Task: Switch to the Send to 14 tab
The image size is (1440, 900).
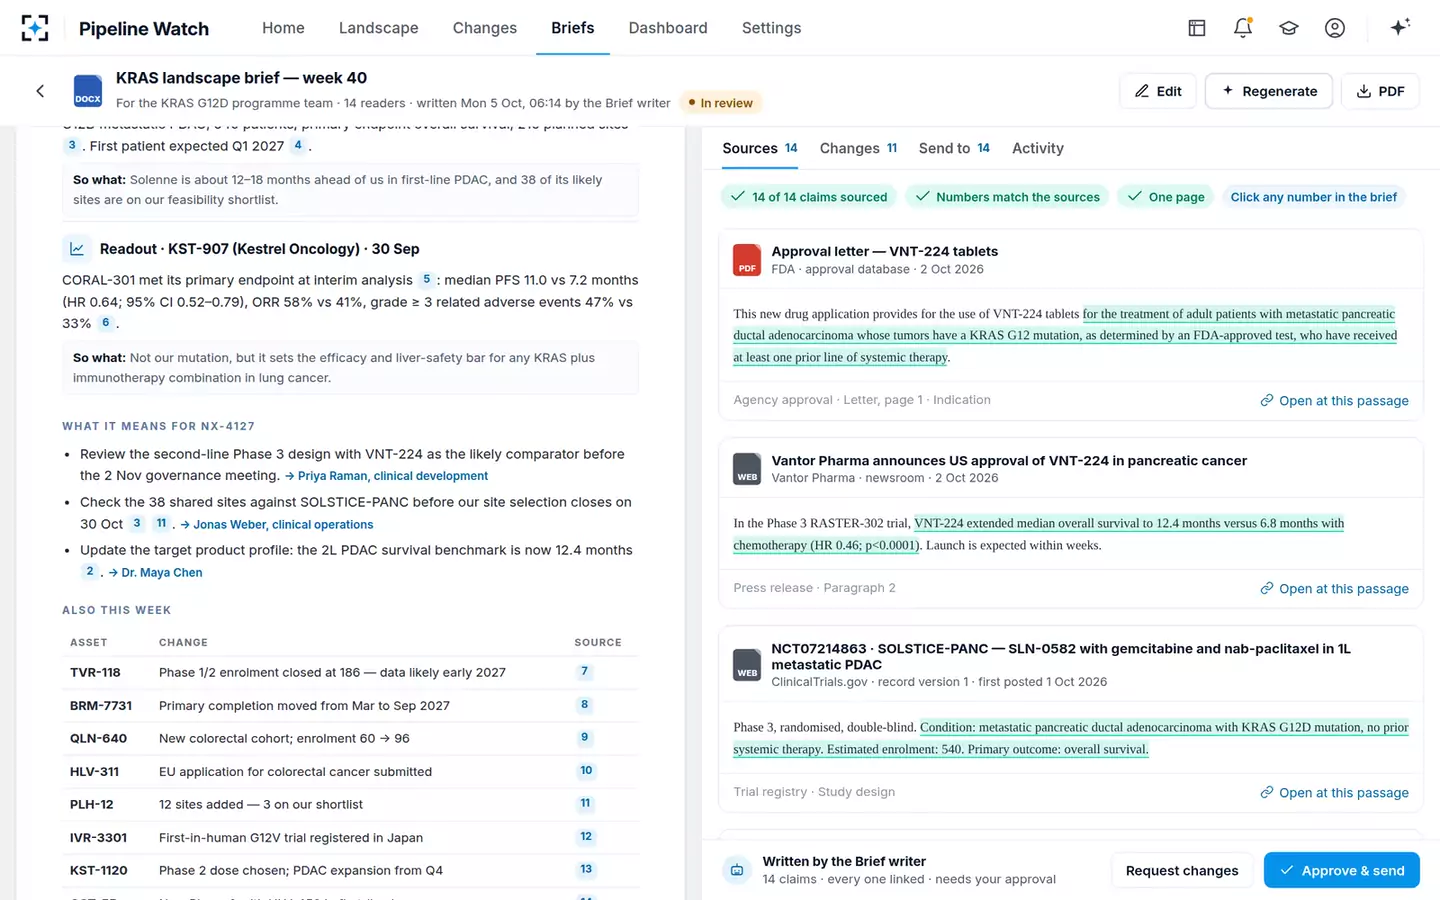Action: 954,148
